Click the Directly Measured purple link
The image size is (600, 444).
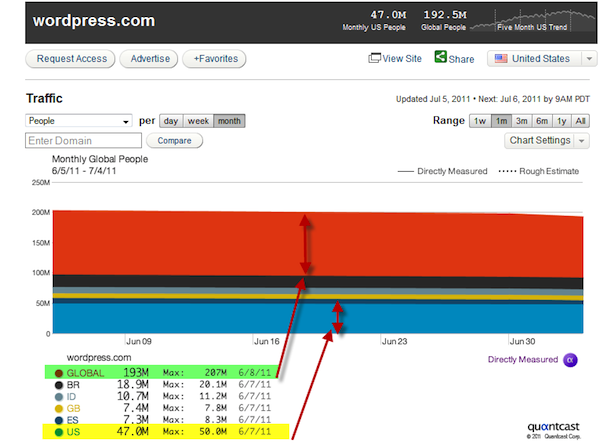(x=523, y=359)
